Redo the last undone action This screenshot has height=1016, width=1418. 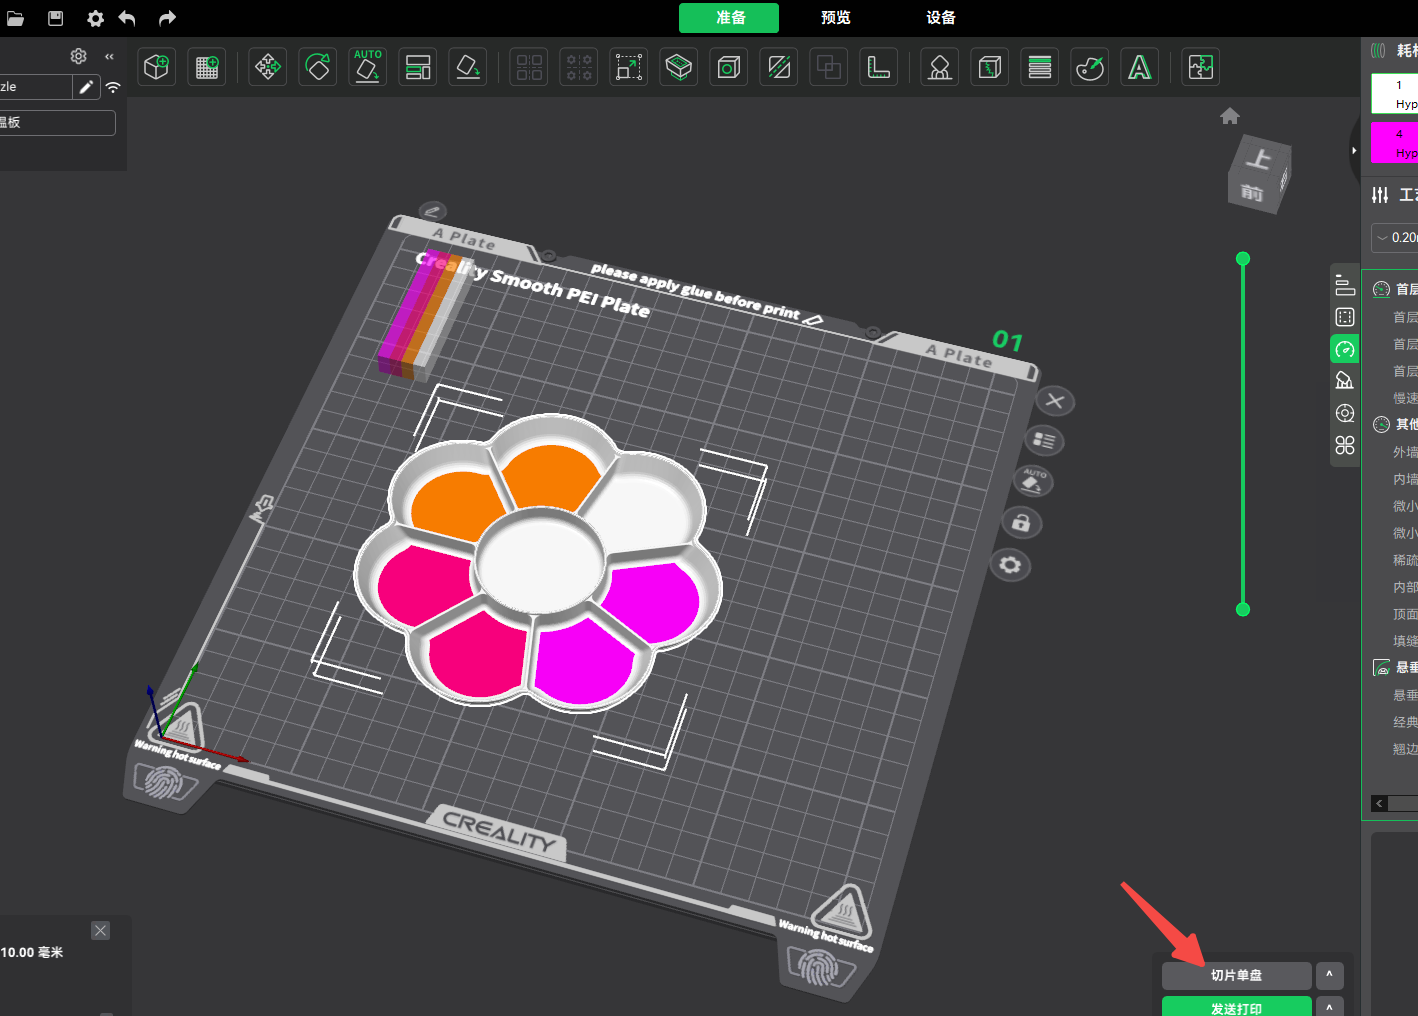tap(167, 18)
